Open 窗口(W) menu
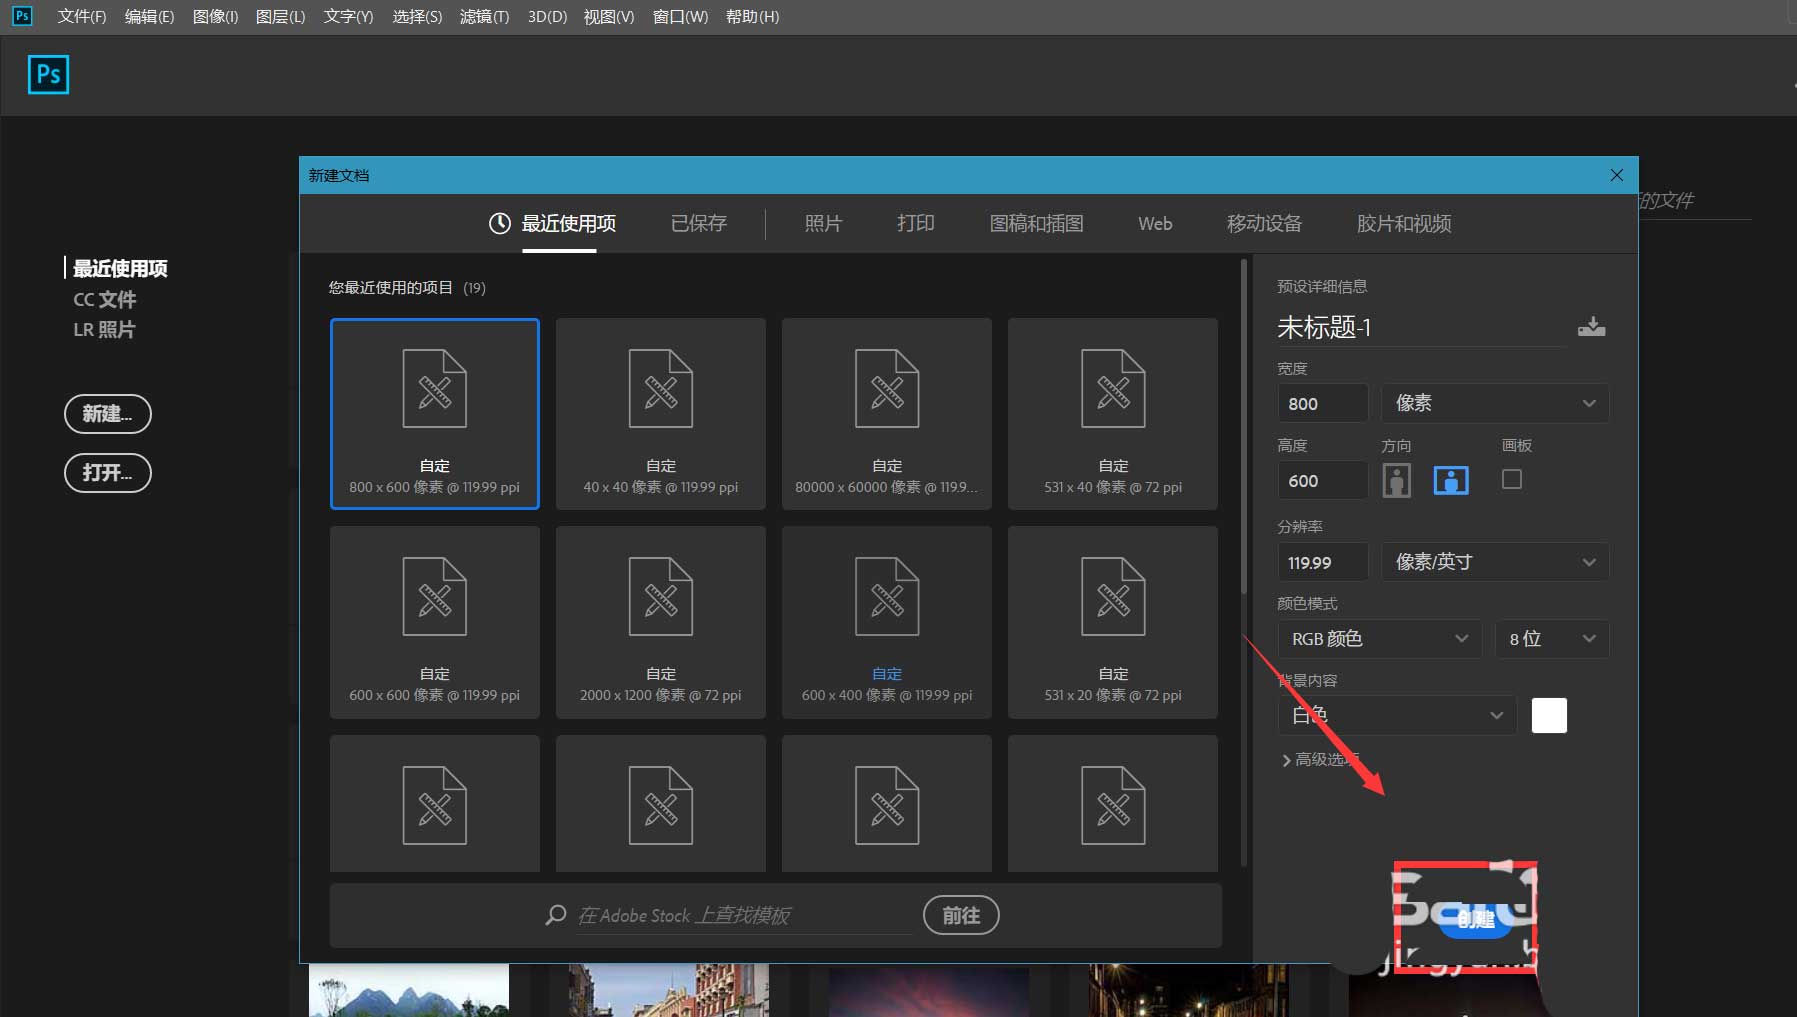The height and width of the screenshot is (1017, 1797). pos(680,16)
